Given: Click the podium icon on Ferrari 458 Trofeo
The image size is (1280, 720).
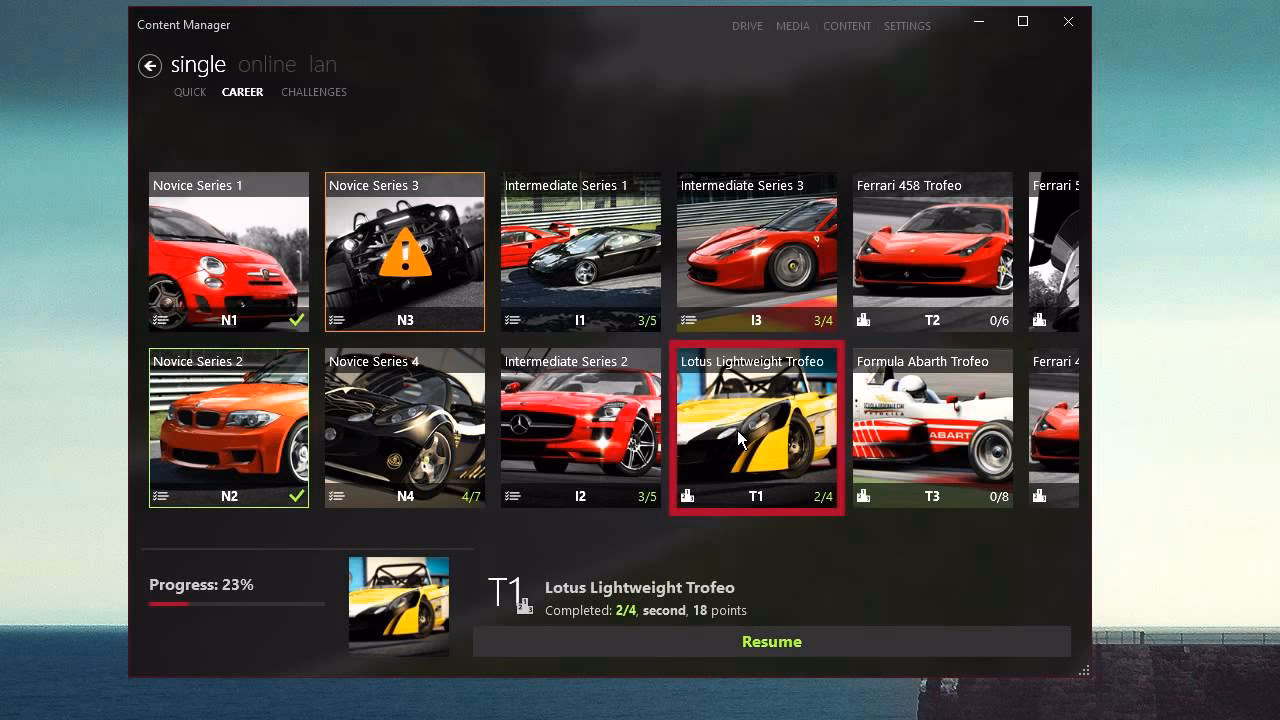Looking at the screenshot, I should coord(863,320).
